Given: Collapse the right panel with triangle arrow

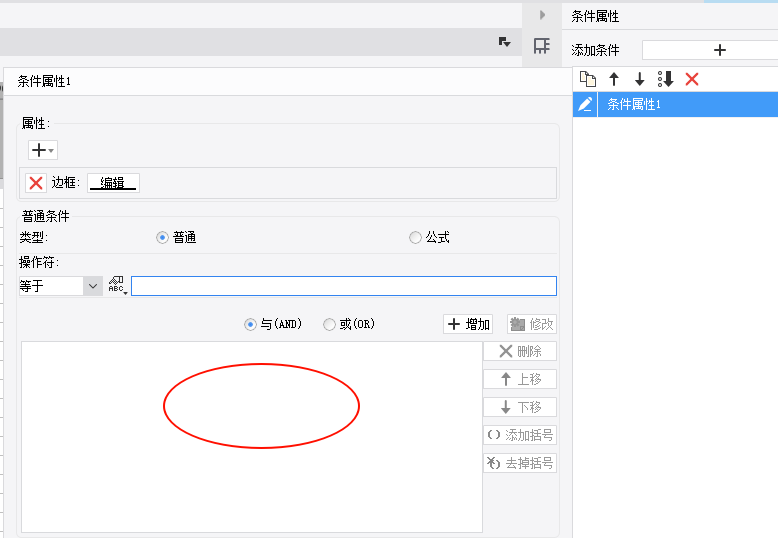Looking at the screenshot, I should tap(542, 15).
